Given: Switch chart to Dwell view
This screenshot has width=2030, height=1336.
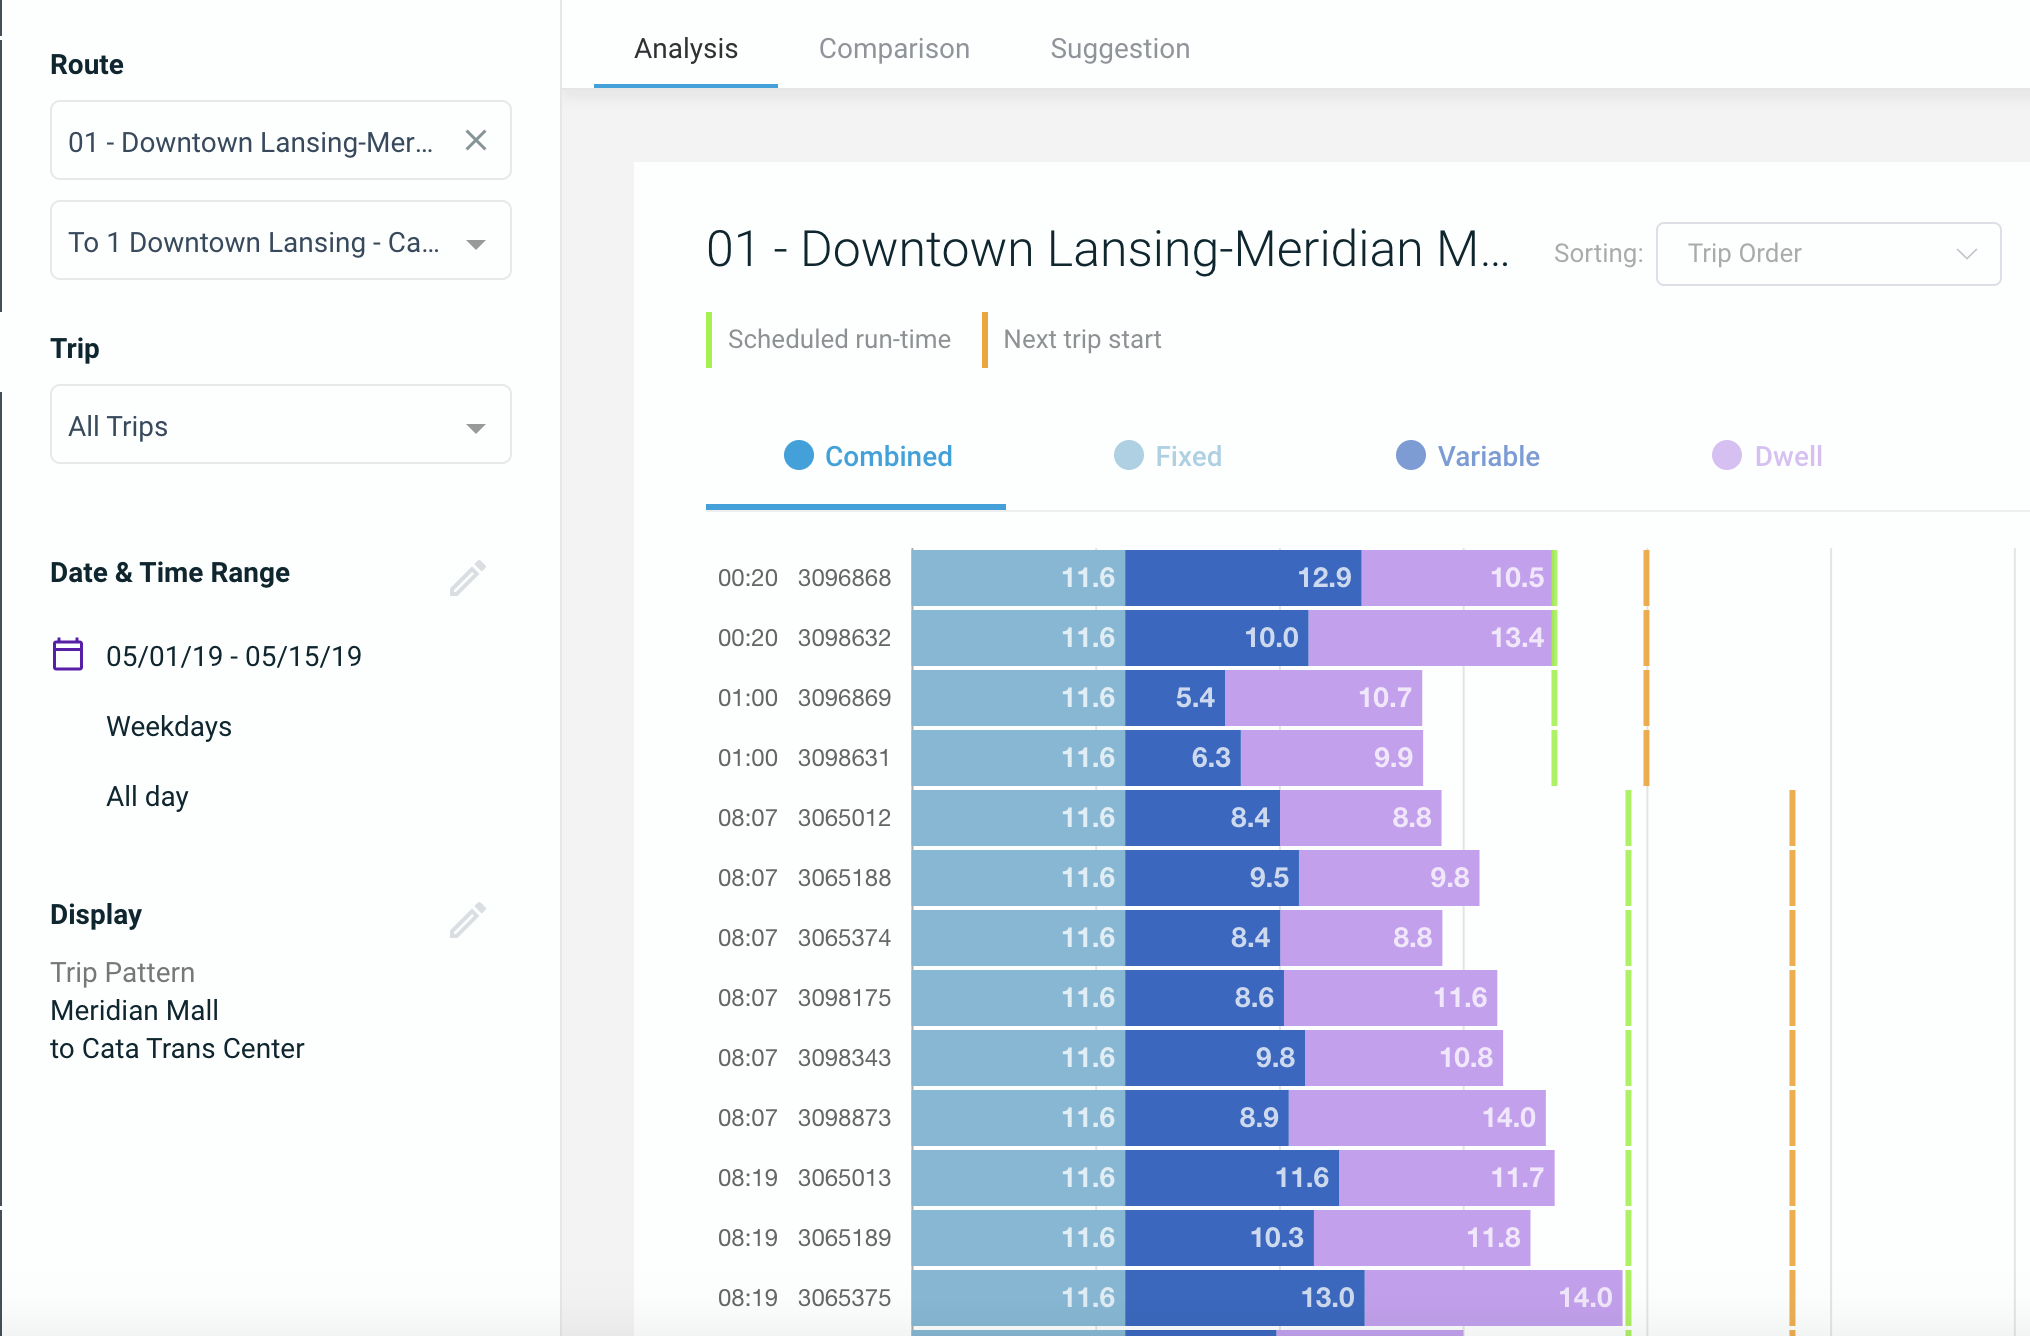Looking at the screenshot, I should (x=1787, y=457).
